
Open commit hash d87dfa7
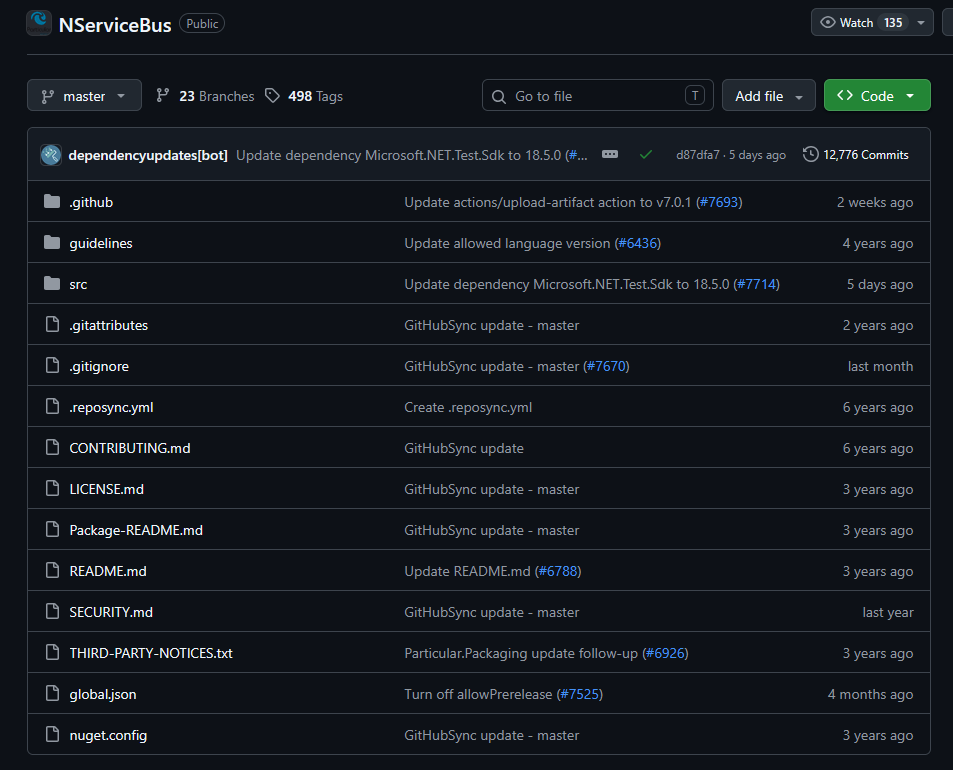click(698, 155)
